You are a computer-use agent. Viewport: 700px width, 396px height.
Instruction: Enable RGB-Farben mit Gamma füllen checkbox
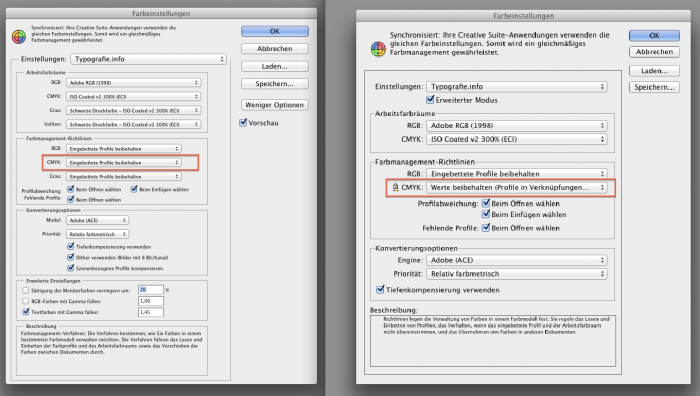[25, 301]
